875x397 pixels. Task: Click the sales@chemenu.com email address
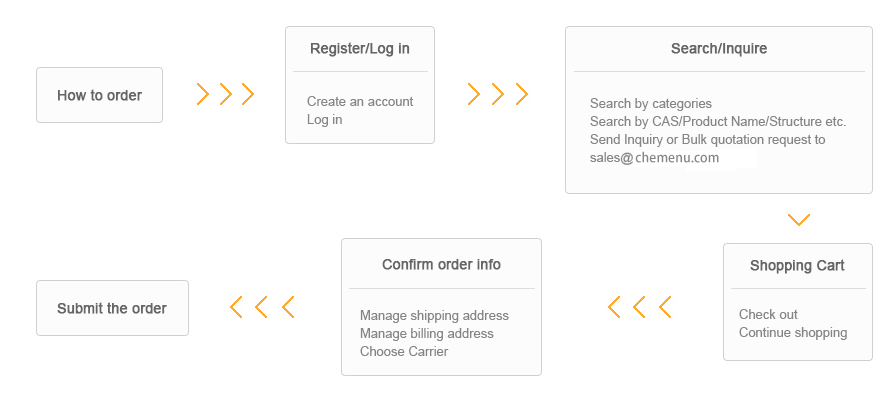654,157
